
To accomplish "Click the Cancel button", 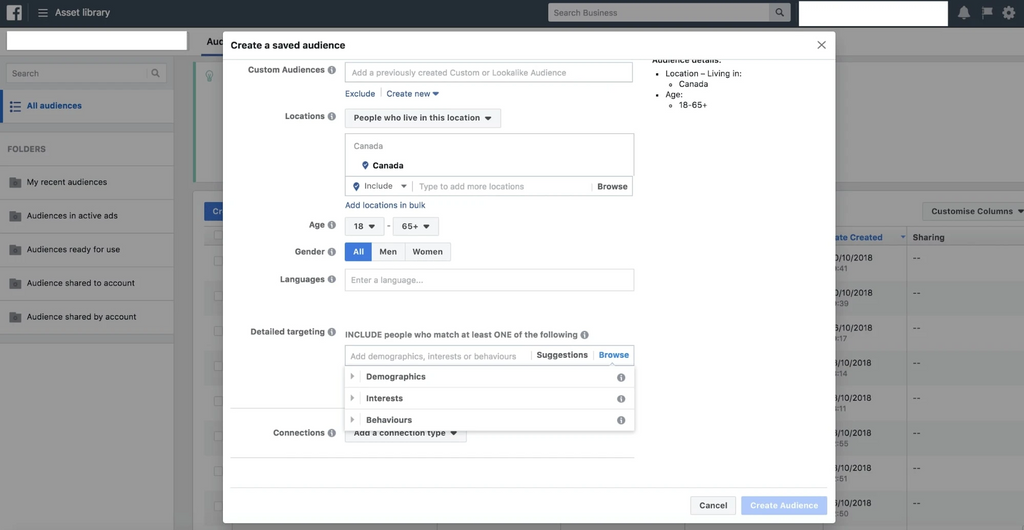I will (x=713, y=506).
